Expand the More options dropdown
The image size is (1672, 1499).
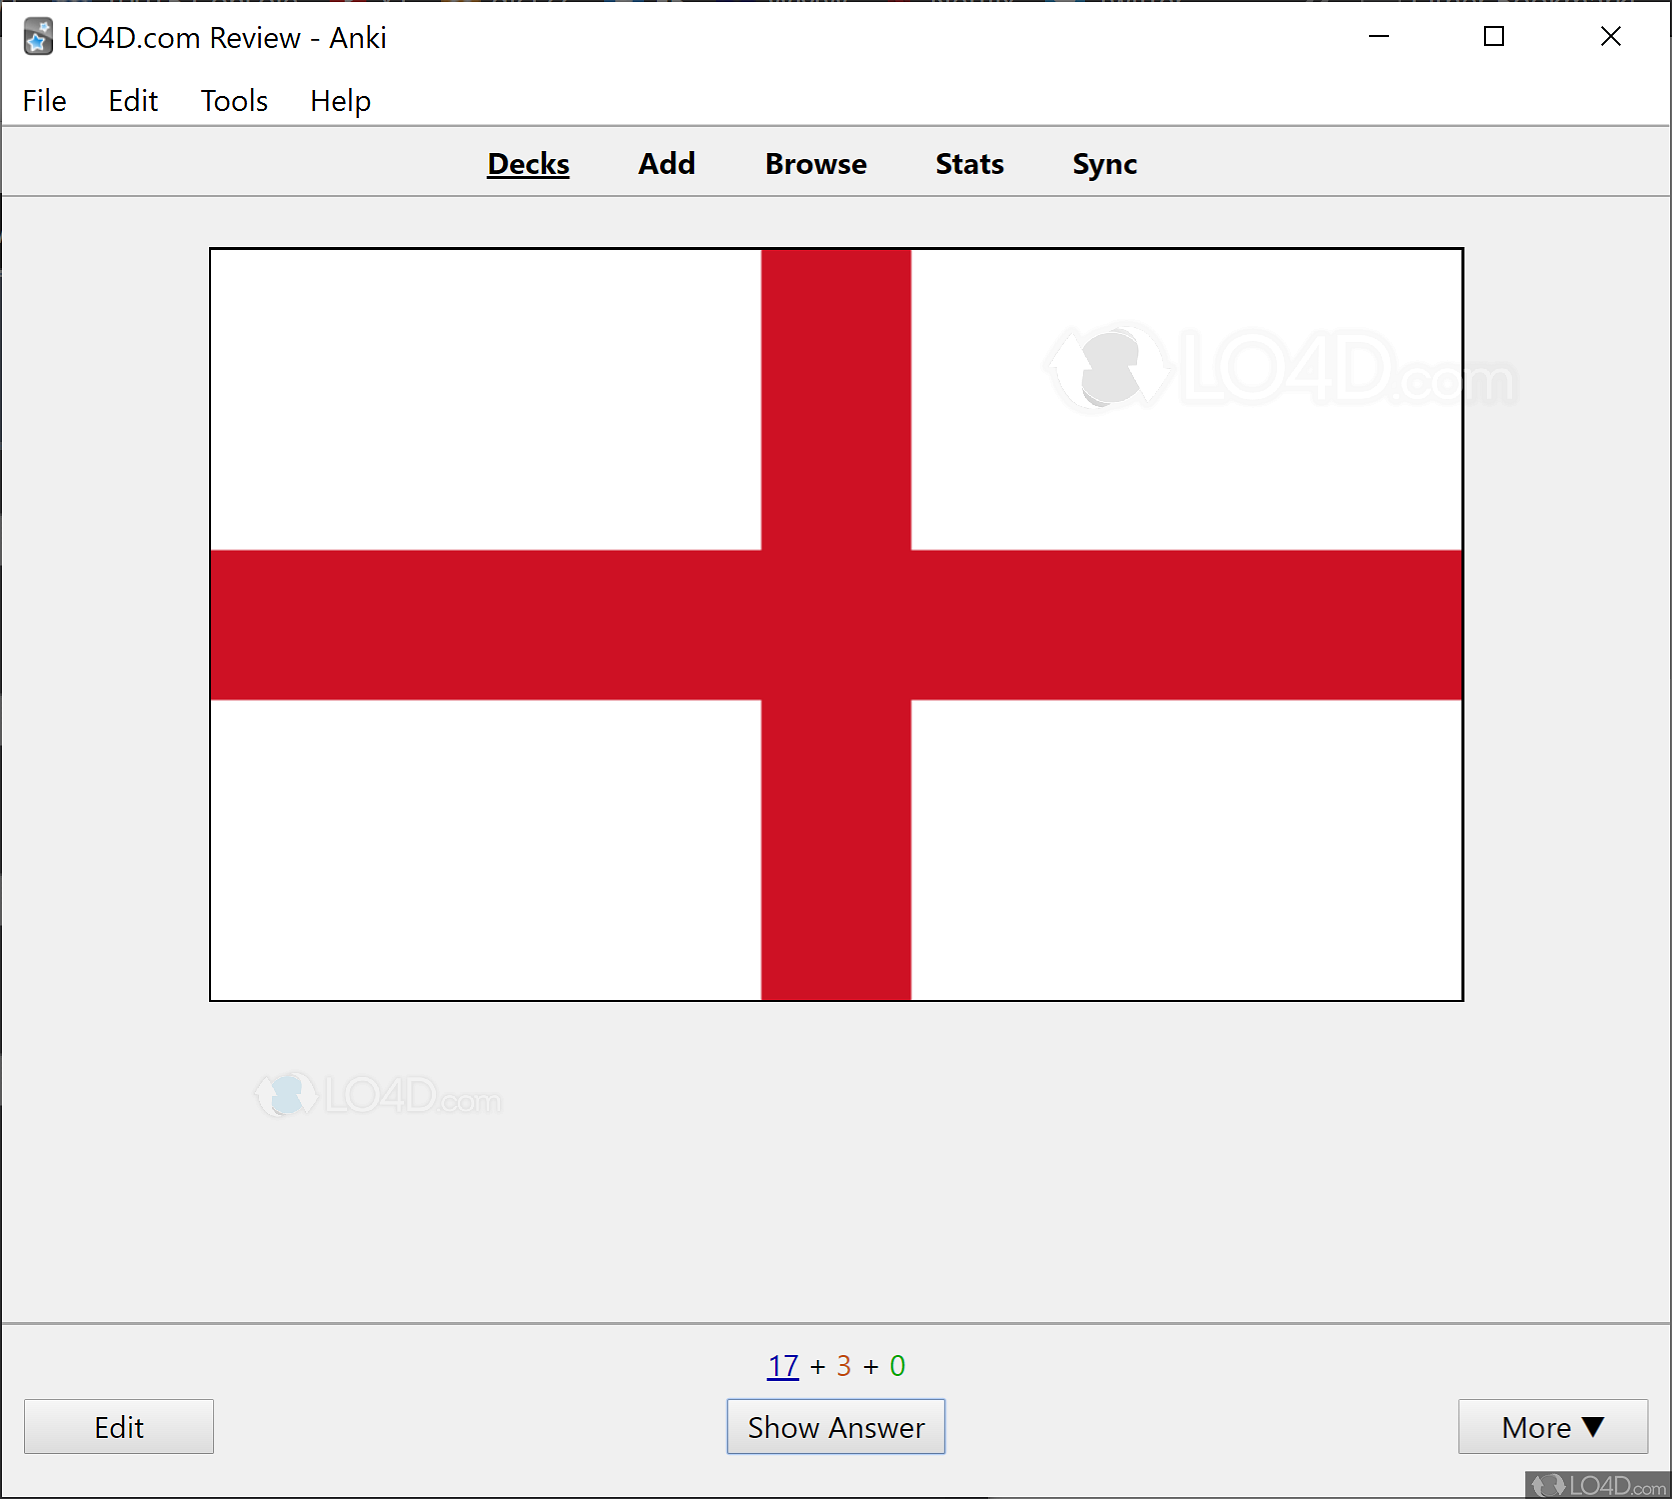point(1553,1427)
